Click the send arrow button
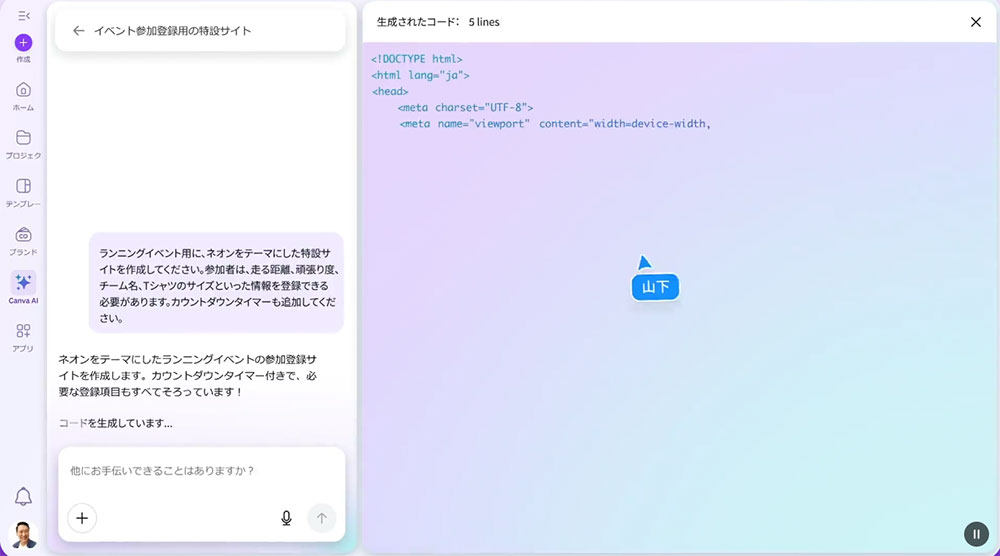The height and width of the screenshot is (556, 1000). [321, 518]
